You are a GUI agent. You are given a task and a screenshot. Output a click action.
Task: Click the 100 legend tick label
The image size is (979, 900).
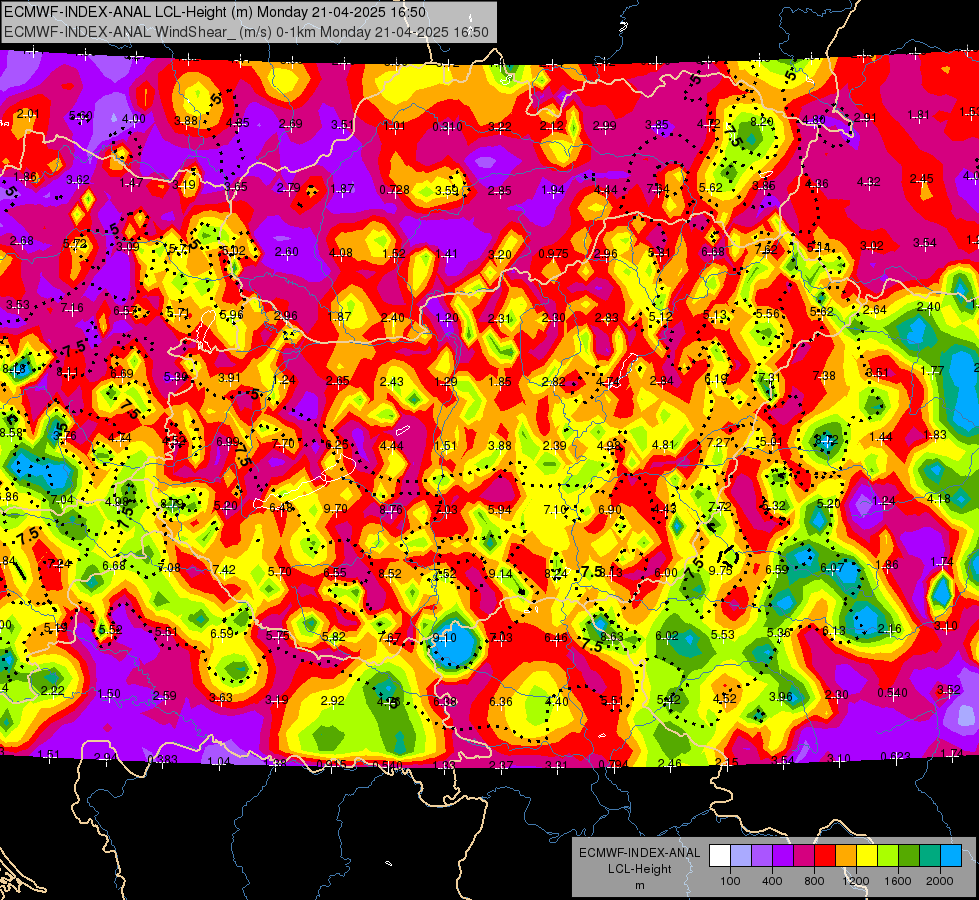(730, 881)
